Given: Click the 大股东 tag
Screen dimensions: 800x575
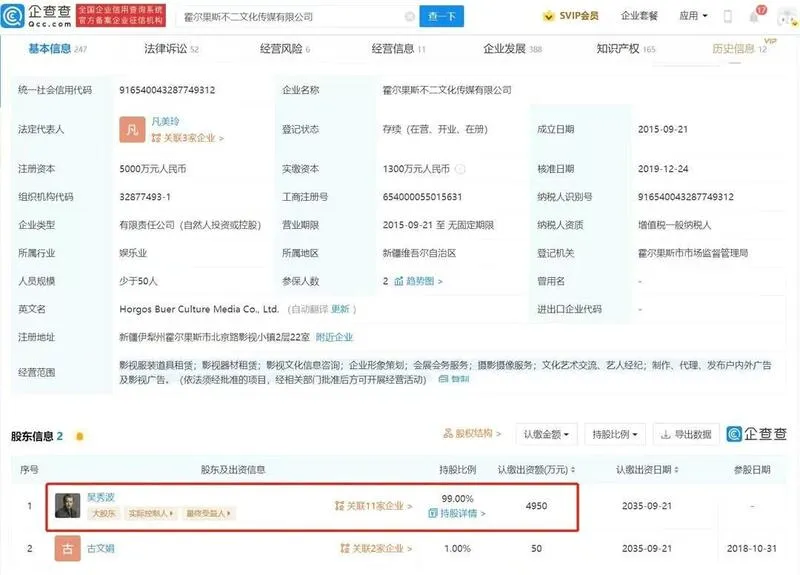Looking at the screenshot, I should pos(104,513).
